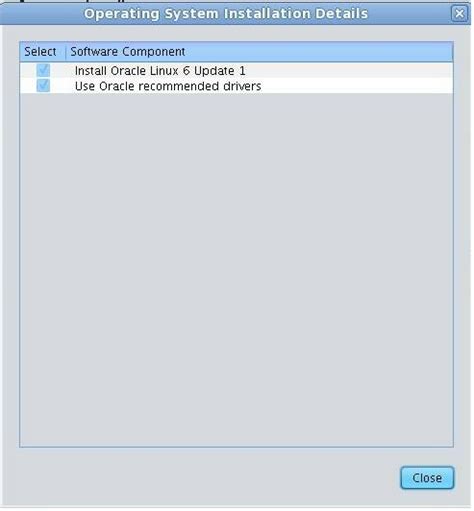Select the Use Oracle recommended drivers row text

point(168,86)
